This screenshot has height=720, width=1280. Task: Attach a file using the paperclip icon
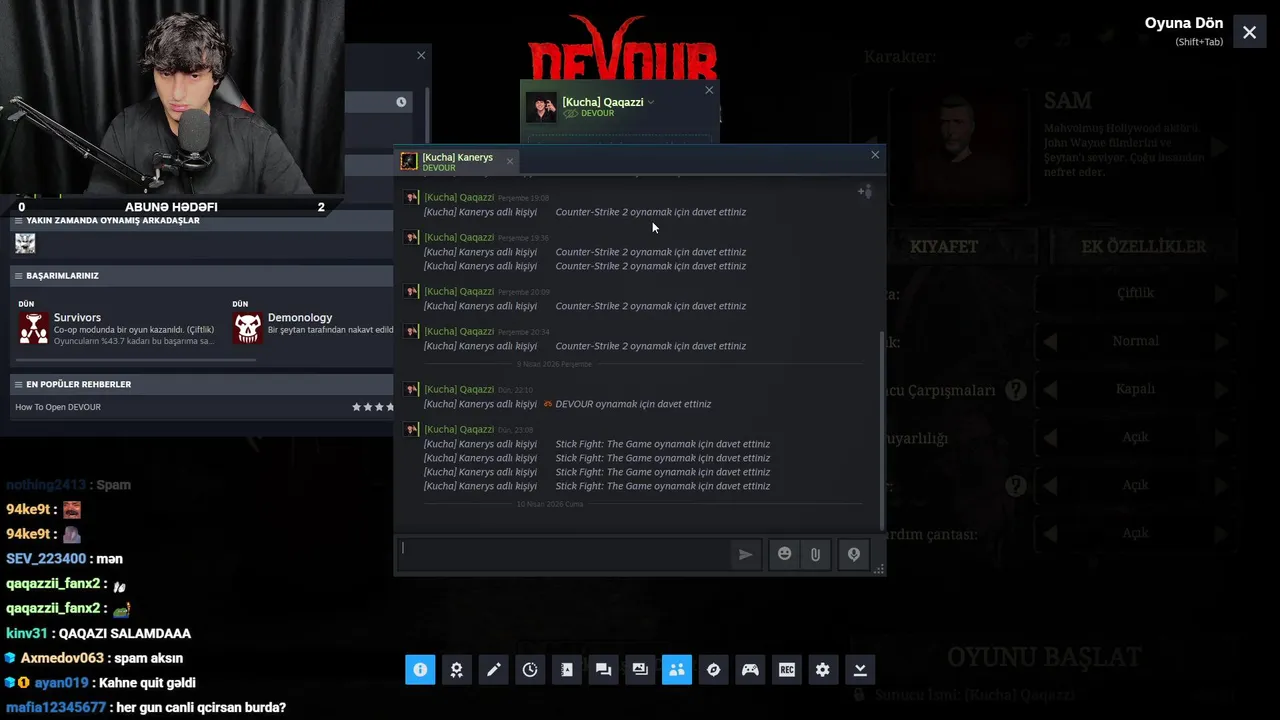pyautogui.click(x=815, y=554)
